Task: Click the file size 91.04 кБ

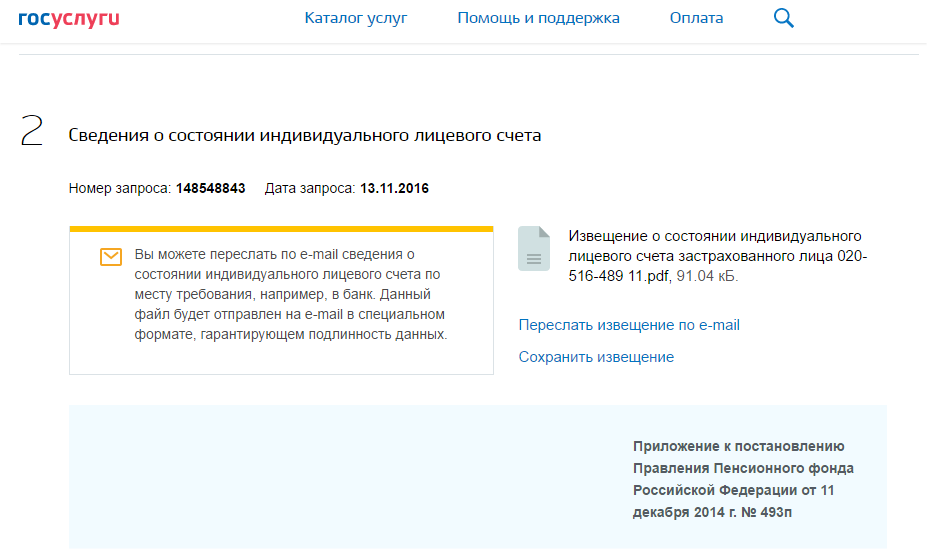Action: click(707, 276)
